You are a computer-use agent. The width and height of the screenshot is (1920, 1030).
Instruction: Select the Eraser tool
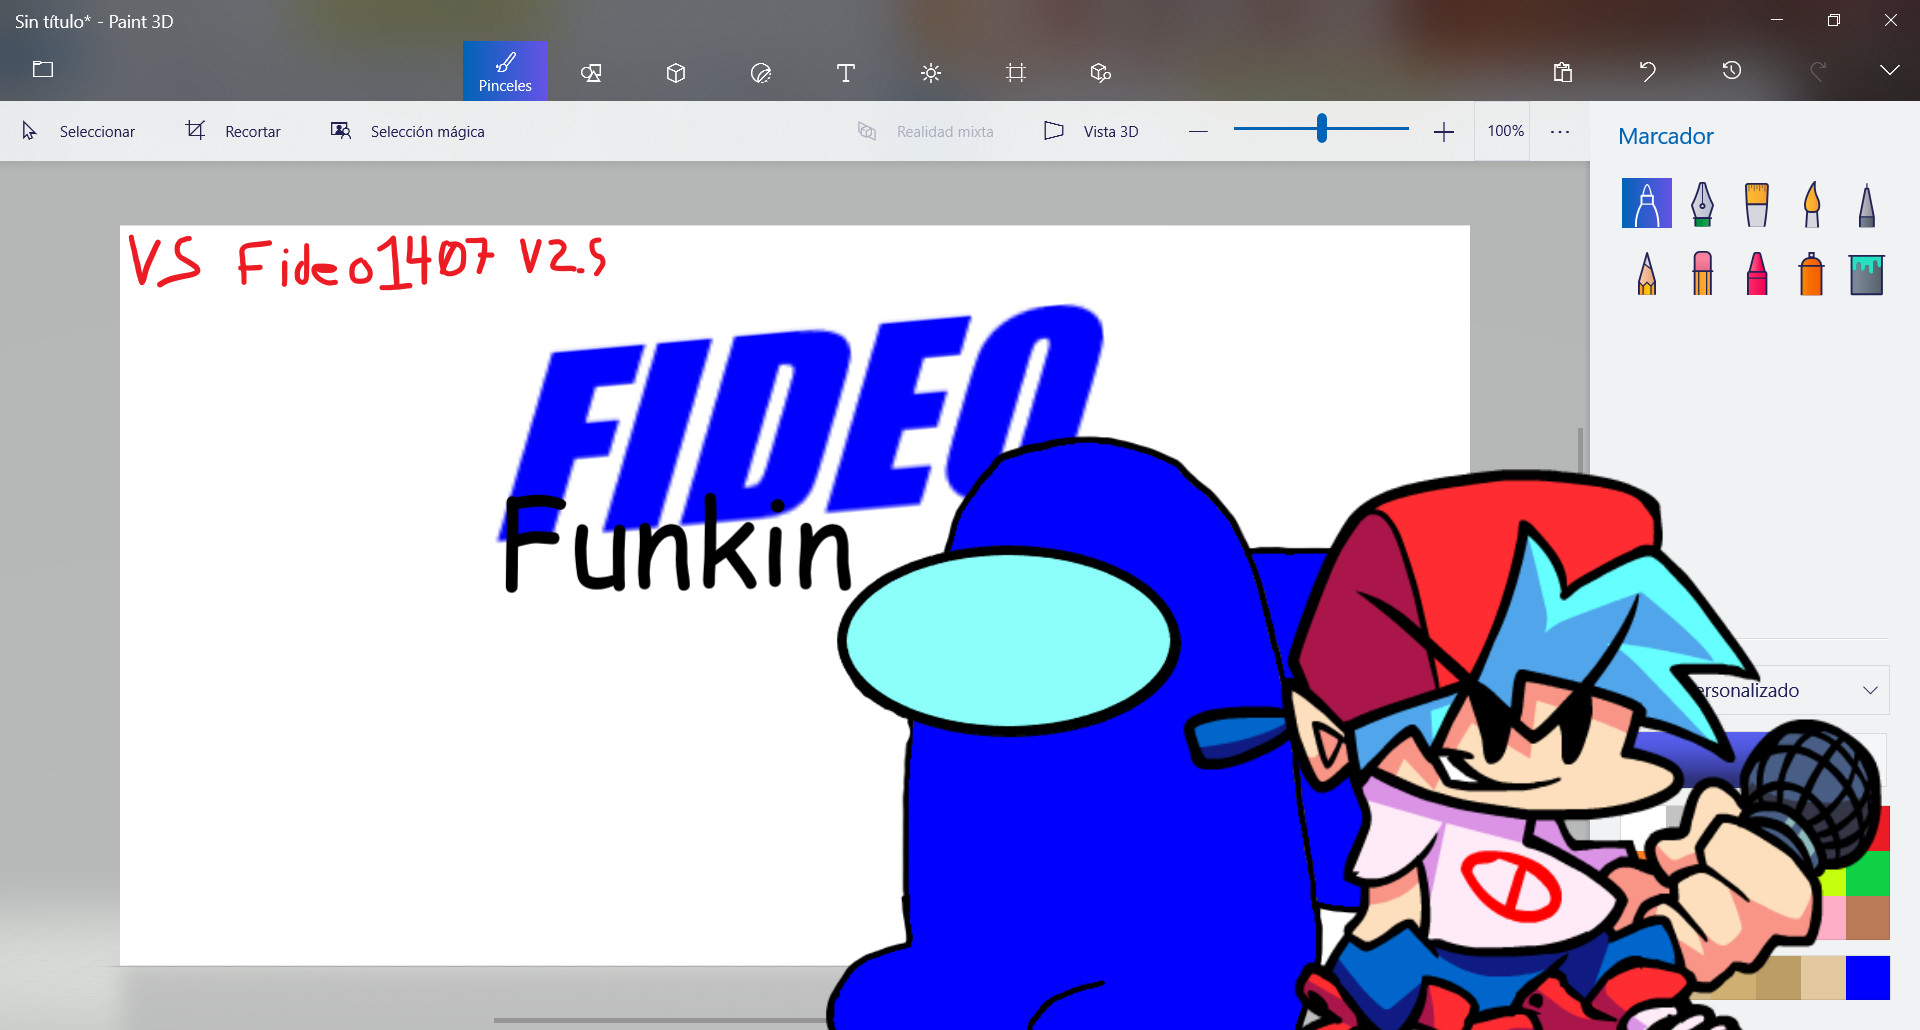1702,273
